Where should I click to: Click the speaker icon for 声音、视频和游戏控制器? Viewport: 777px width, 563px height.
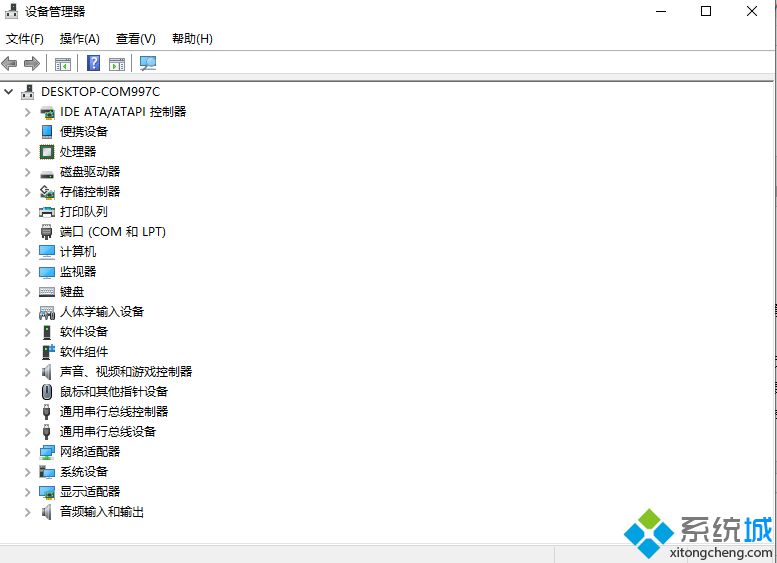point(47,372)
